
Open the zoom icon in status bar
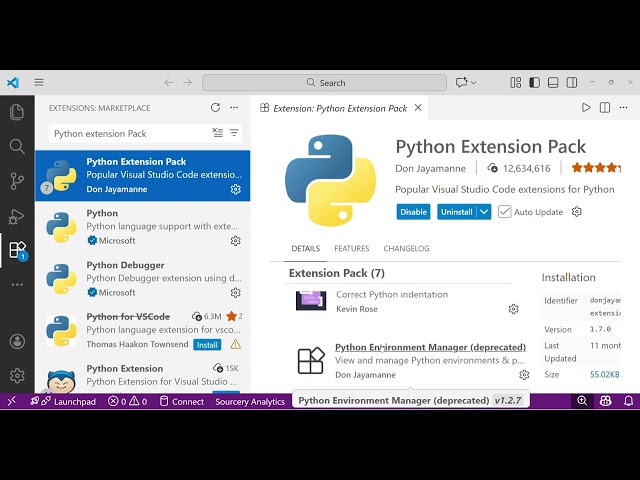coord(582,401)
